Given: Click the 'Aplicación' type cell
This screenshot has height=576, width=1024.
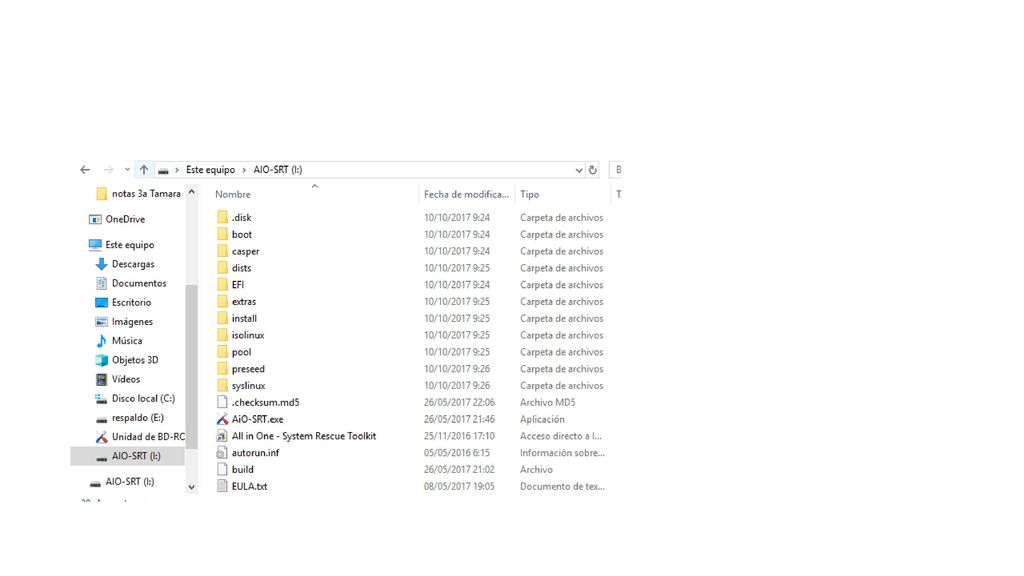Looking at the screenshot, I should click(x=542, y=419).
